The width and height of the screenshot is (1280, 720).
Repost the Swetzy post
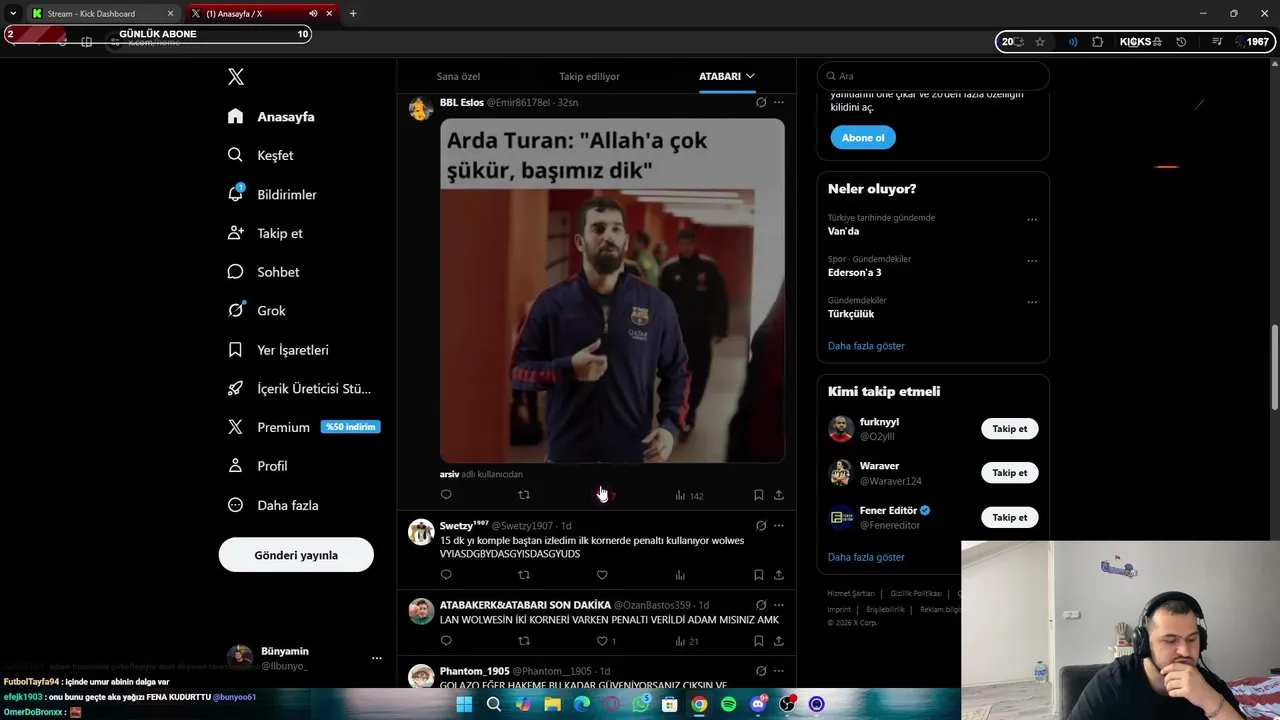pyautogui.click(x=524, y=575)
